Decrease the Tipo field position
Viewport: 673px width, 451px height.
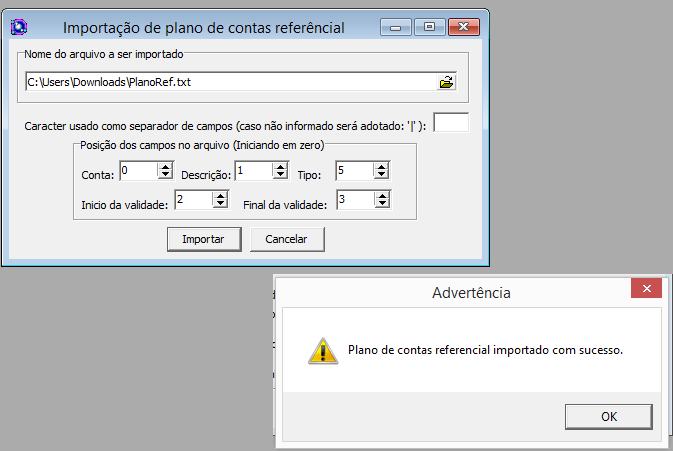click(381, 174)
